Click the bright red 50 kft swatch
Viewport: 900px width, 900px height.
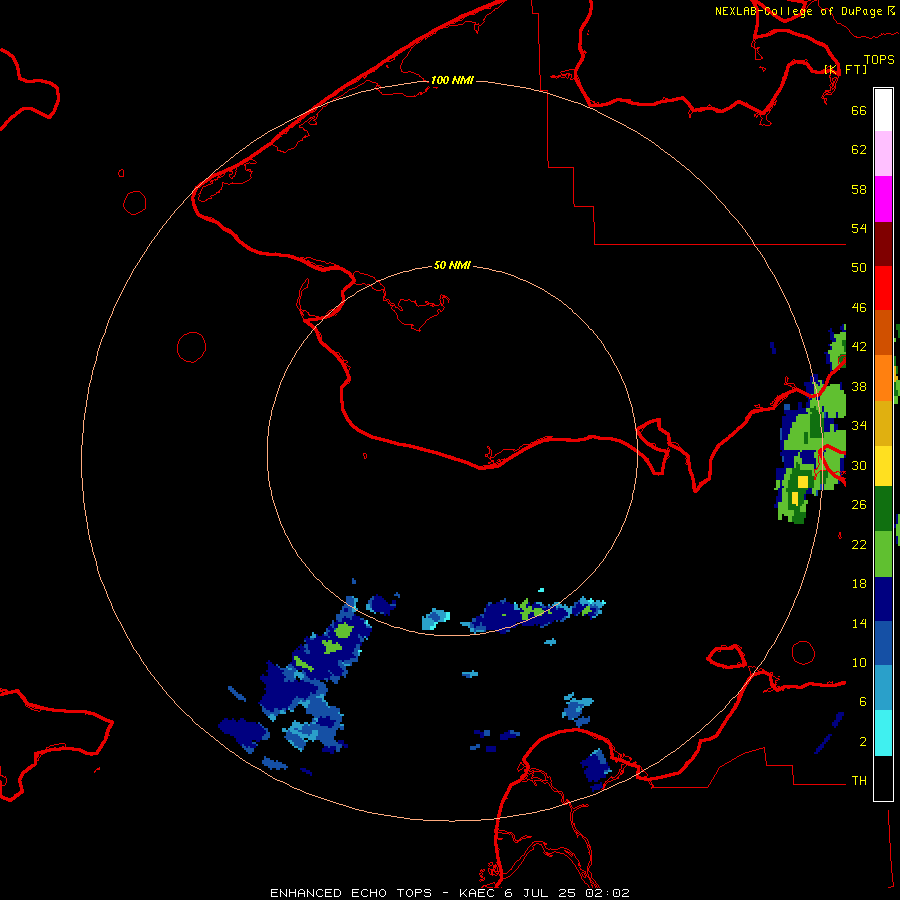[883, 288]
